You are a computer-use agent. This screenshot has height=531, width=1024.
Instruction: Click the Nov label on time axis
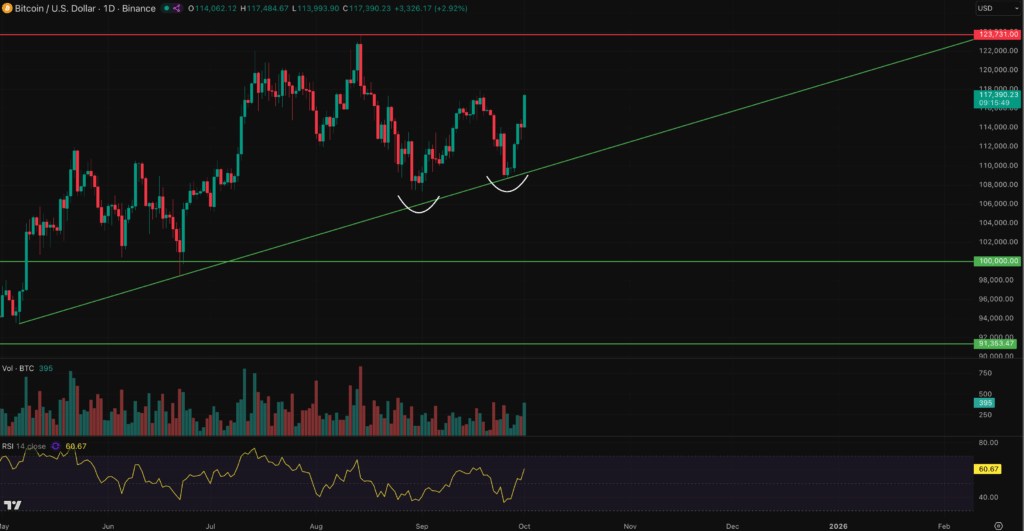(630, 526)
